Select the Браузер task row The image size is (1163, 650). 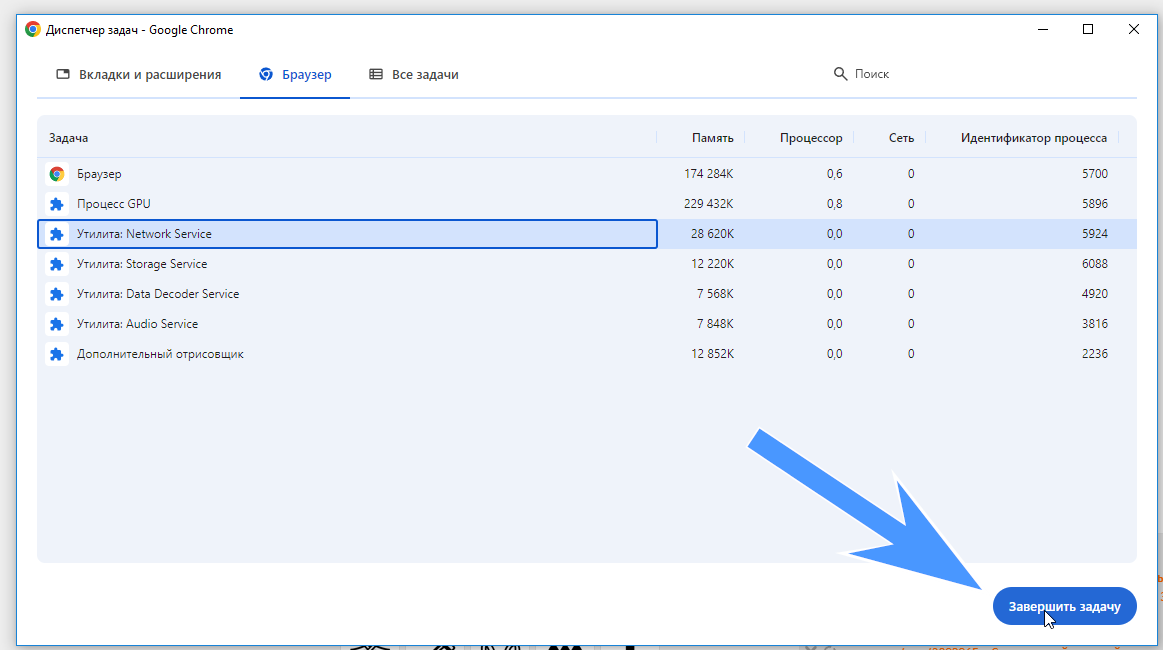[x=587, y=174]
